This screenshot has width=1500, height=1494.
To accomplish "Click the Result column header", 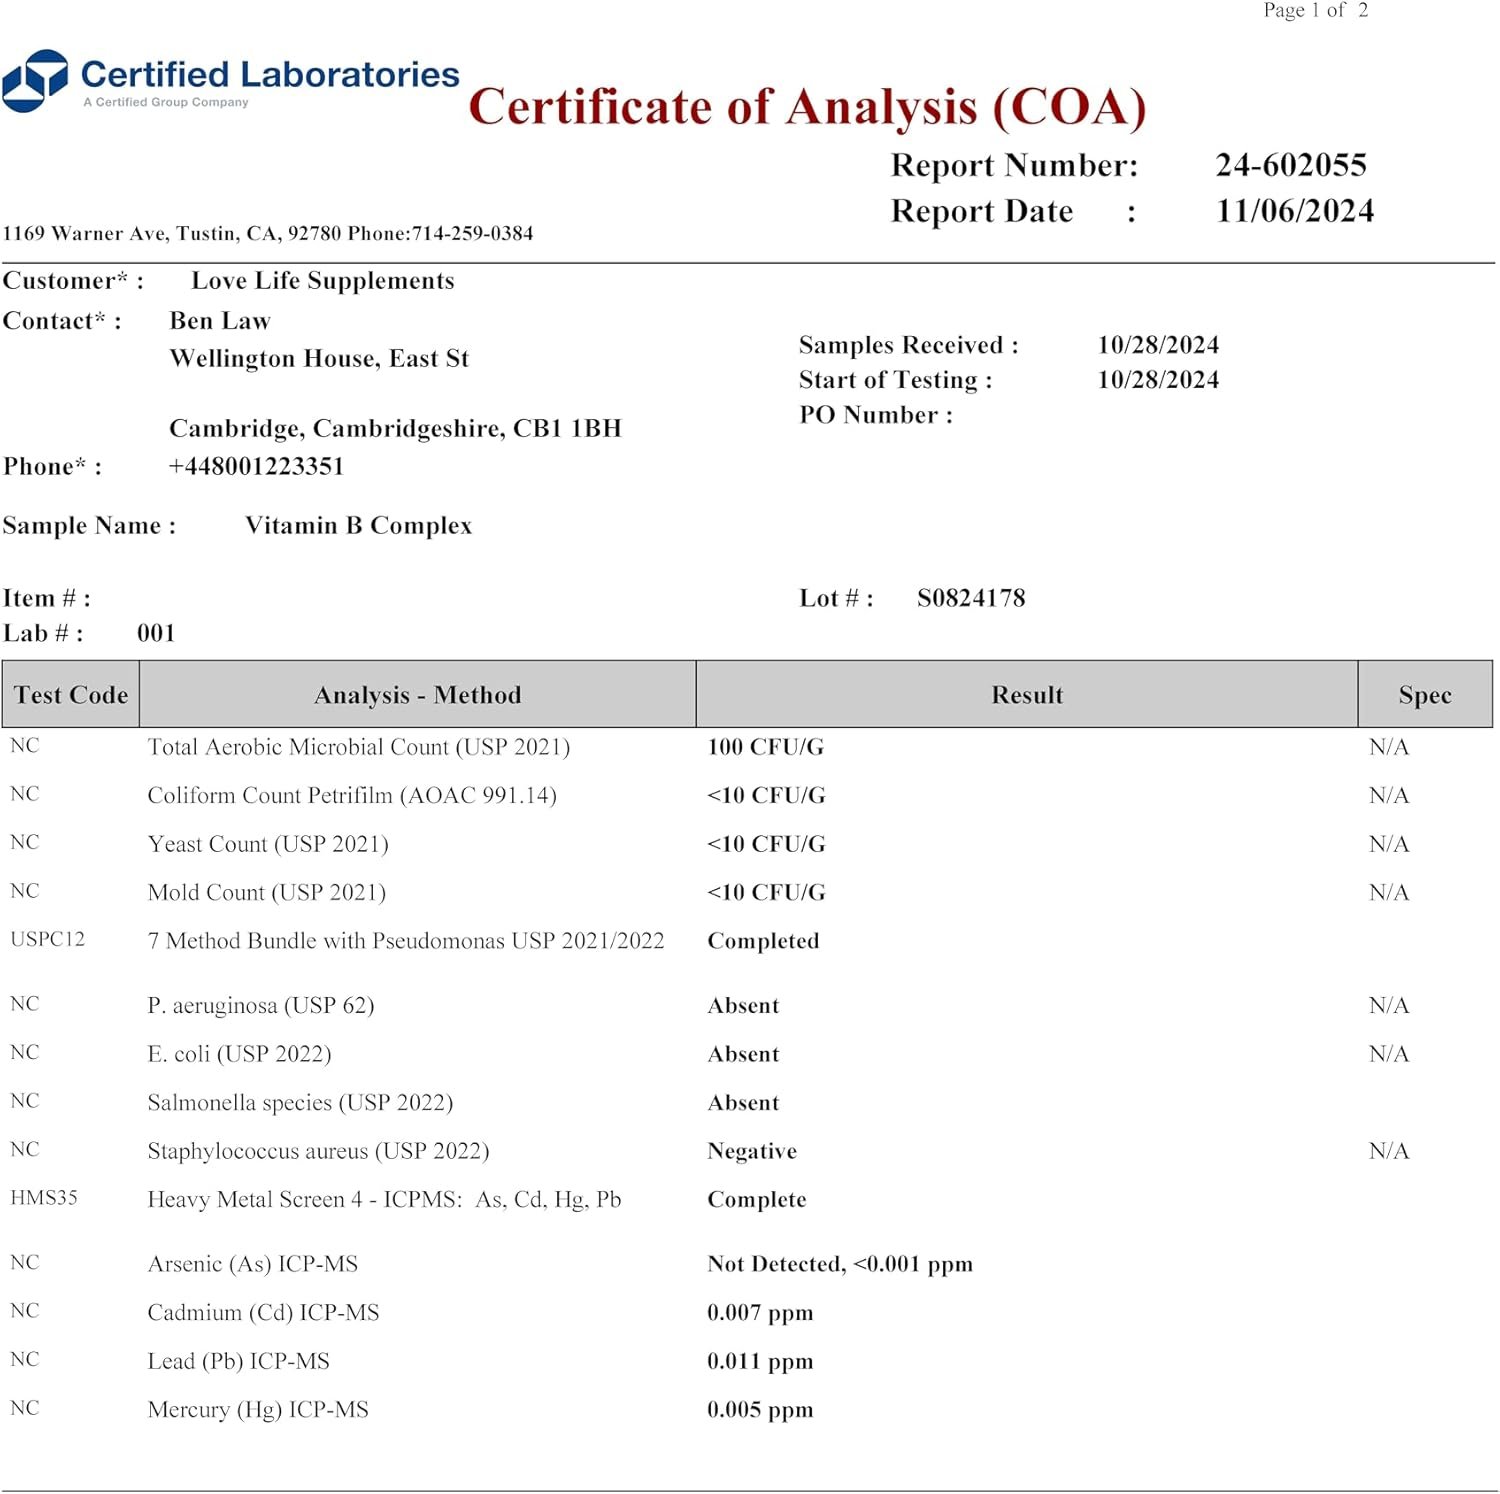I will (x=1026, y=695).
